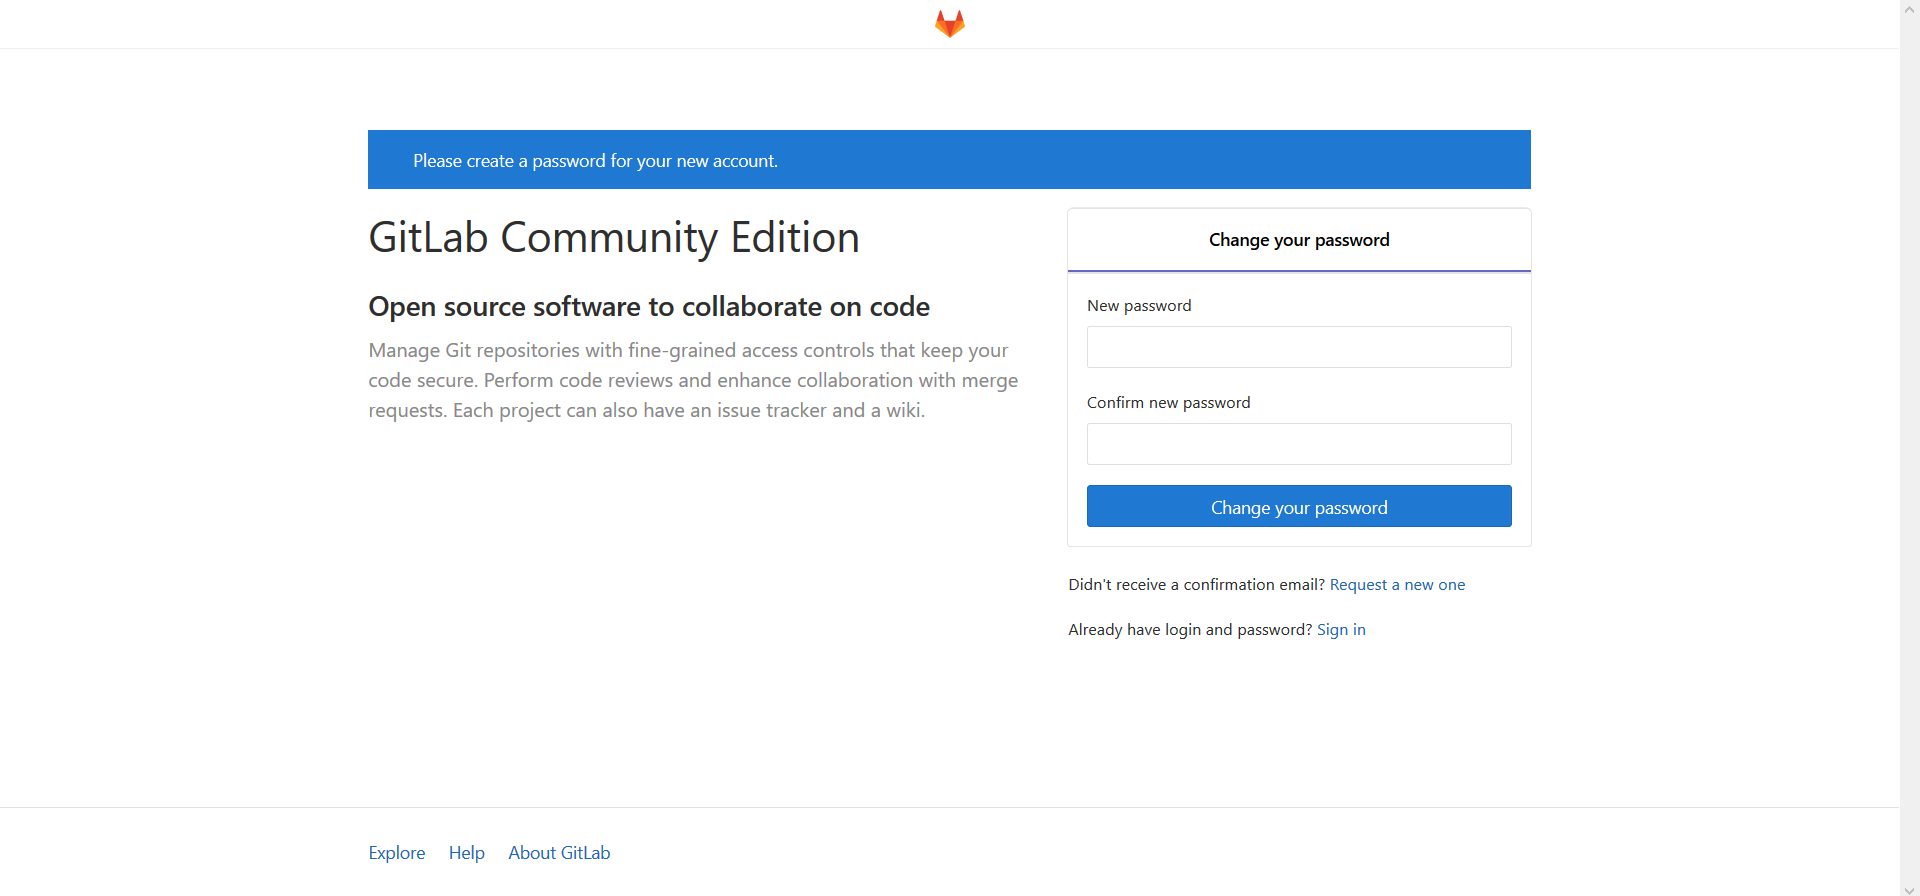Click the 'Already have login and password?' text
1920x896 pixels.
[x=1190, y=630]
